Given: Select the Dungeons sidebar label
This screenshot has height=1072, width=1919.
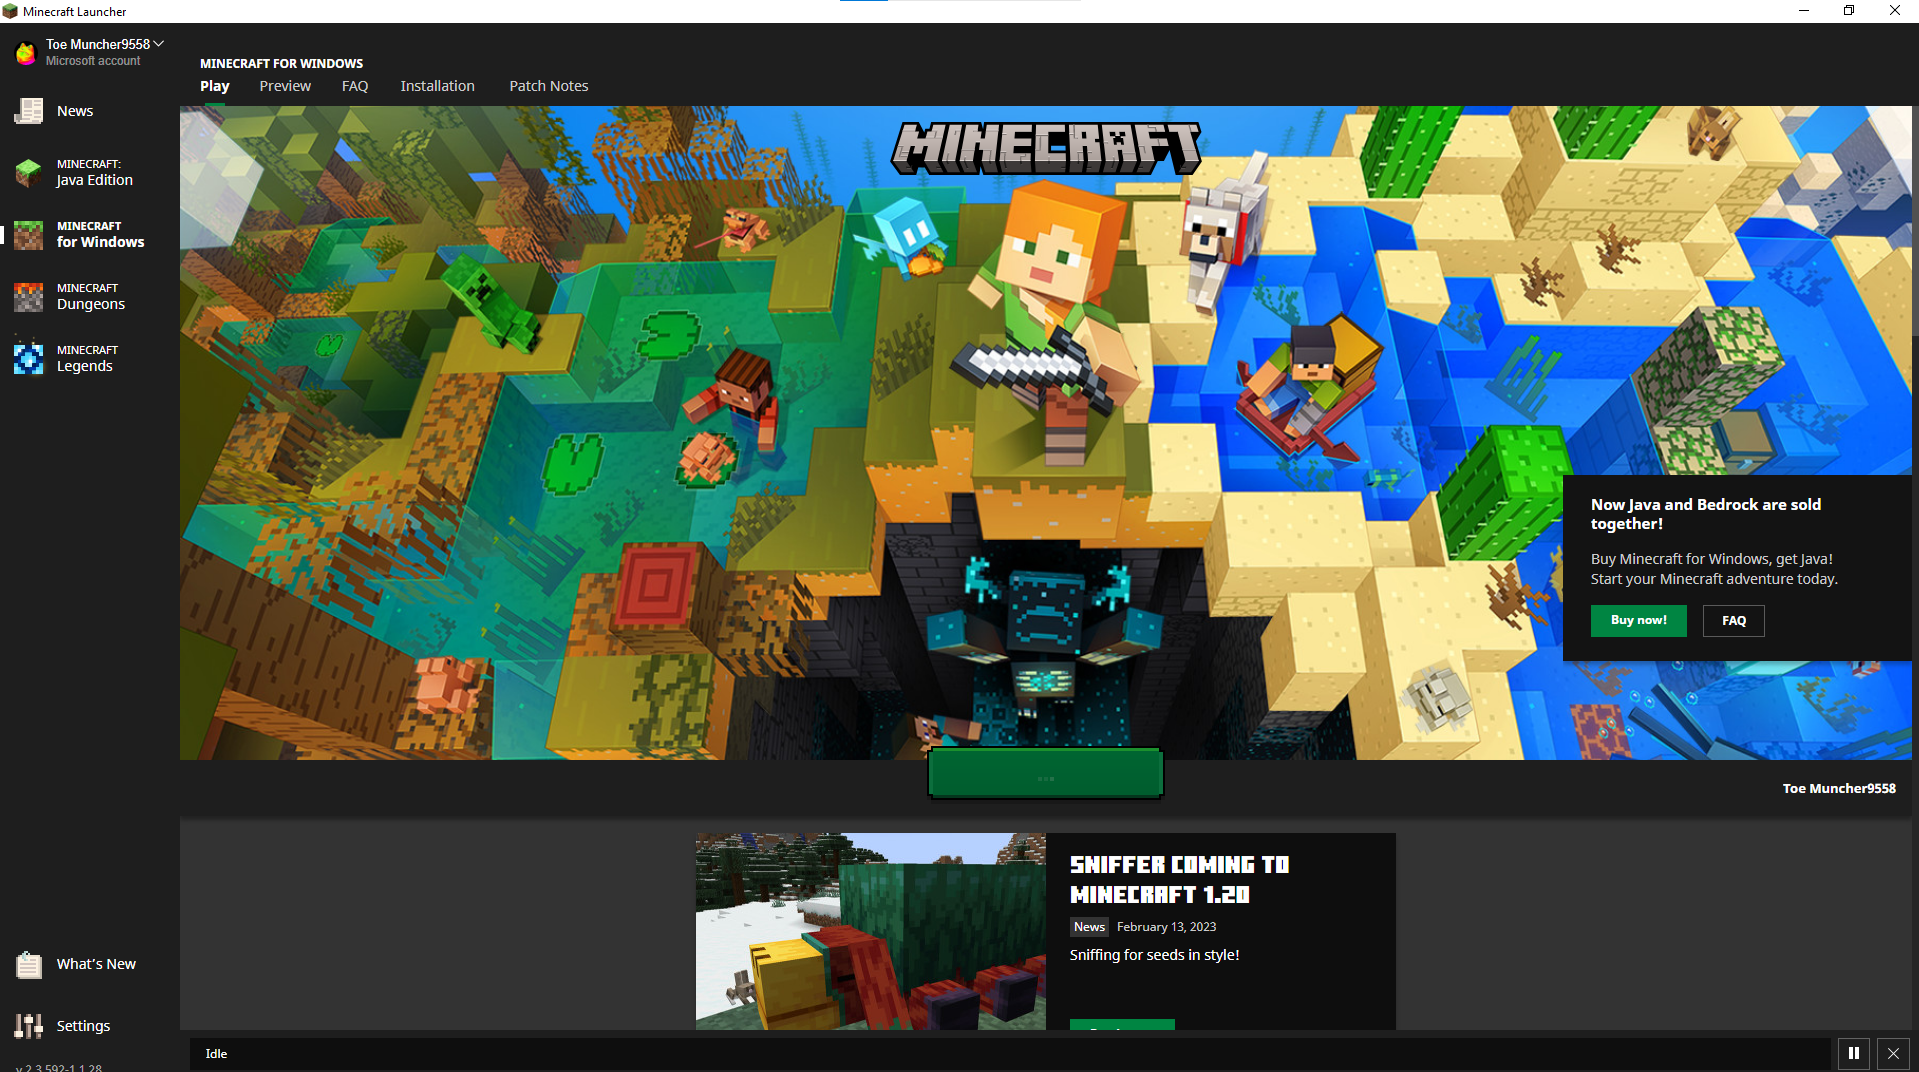Looking at the screenshot, I should point(91,304).
